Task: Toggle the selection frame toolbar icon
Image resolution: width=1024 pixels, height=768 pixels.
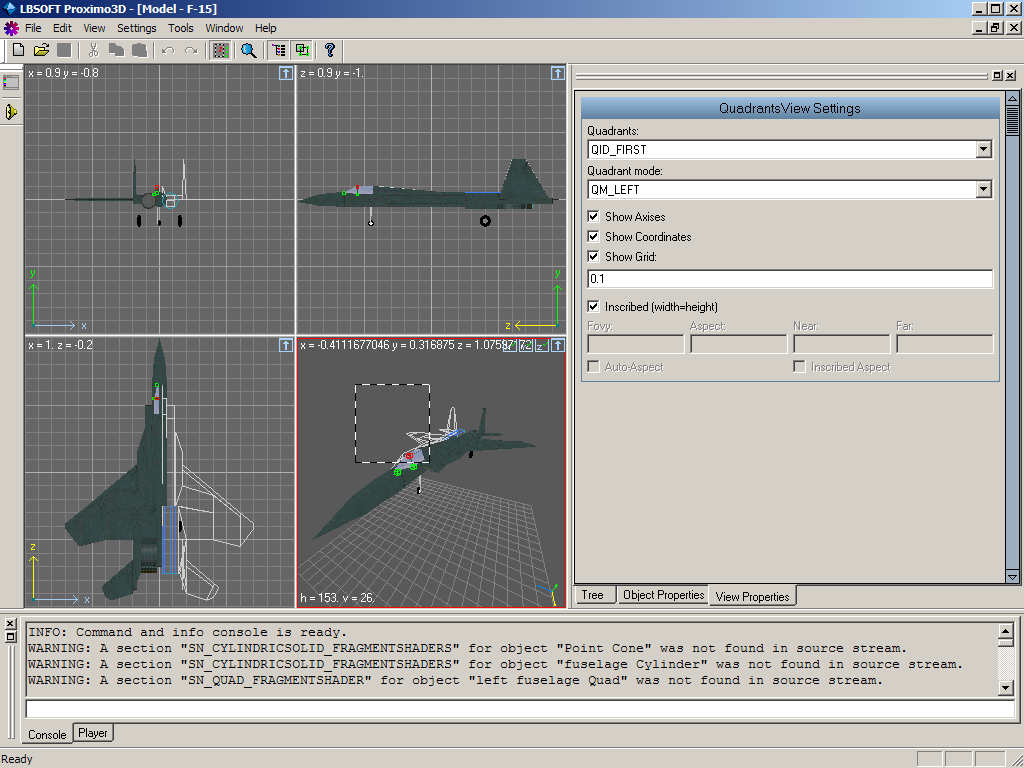Action: click(x=221, y=50)
